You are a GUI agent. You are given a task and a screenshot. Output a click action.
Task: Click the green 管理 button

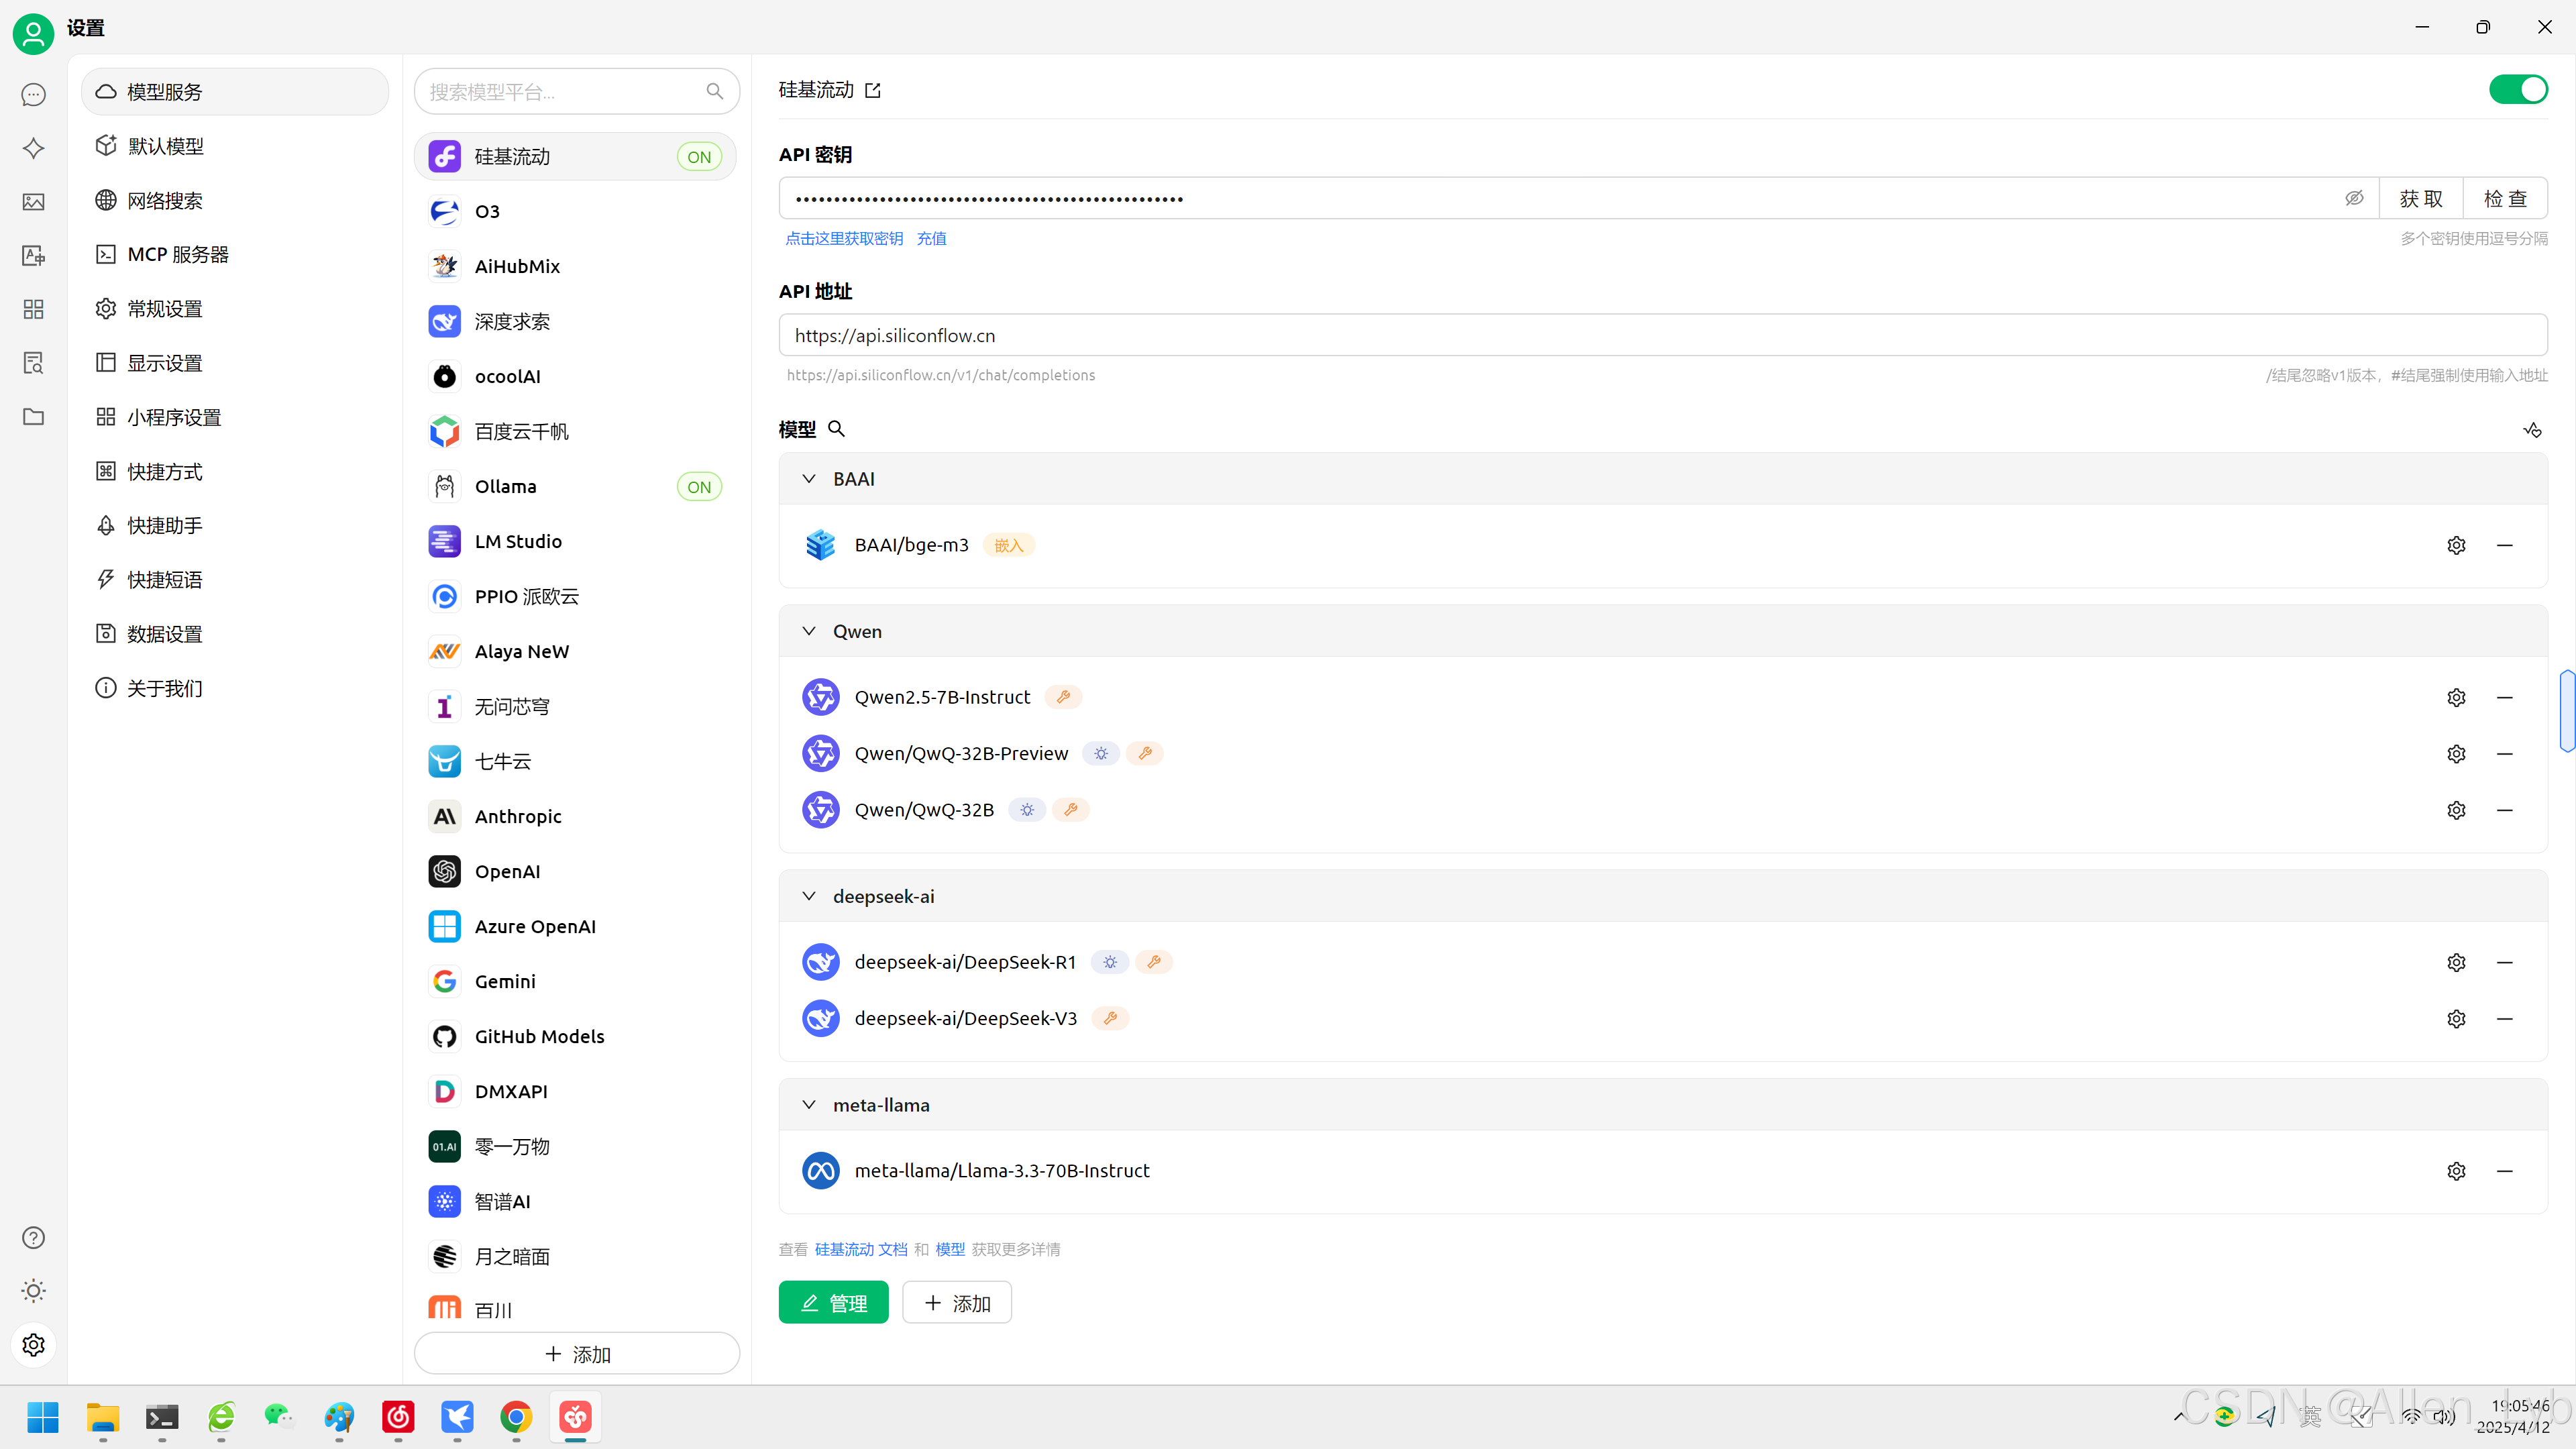click(833, 1303)
